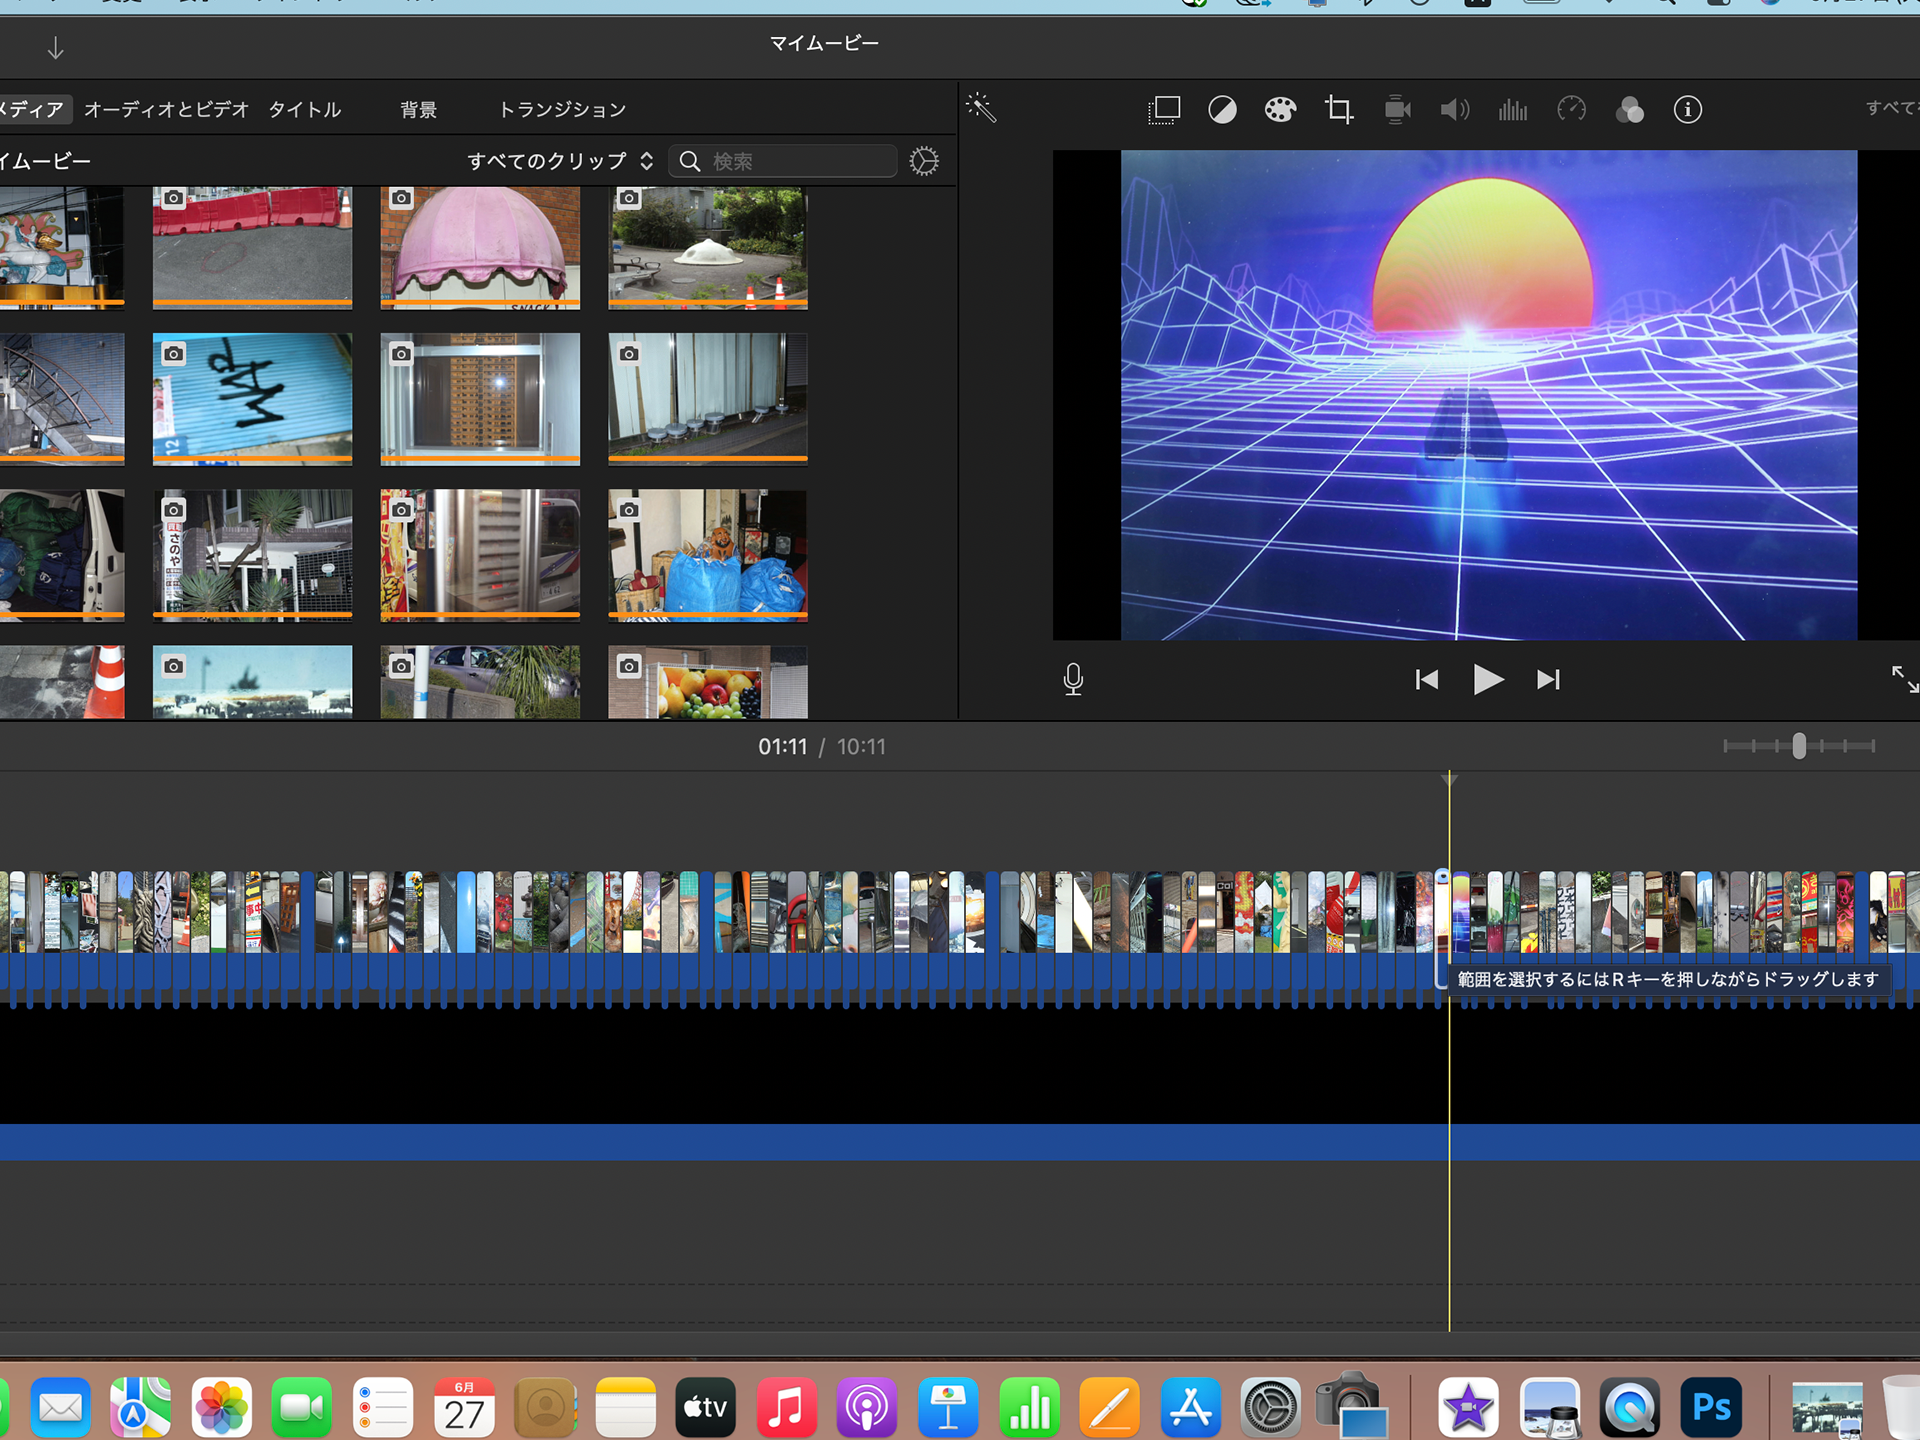
Task: Open Keynote from the dock
Action: pyautogui.click(x=948, y=1408)
